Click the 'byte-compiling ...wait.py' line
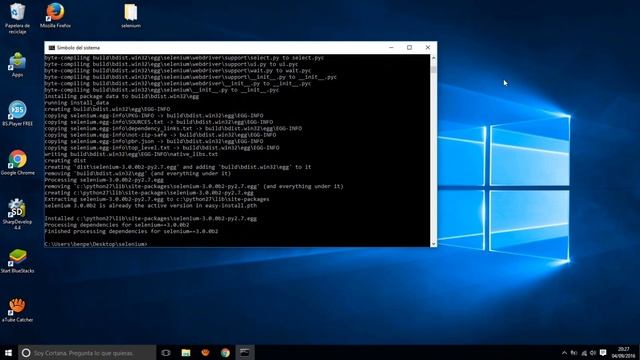The height and width of the screenshot is (360, 640). [178, 71]
